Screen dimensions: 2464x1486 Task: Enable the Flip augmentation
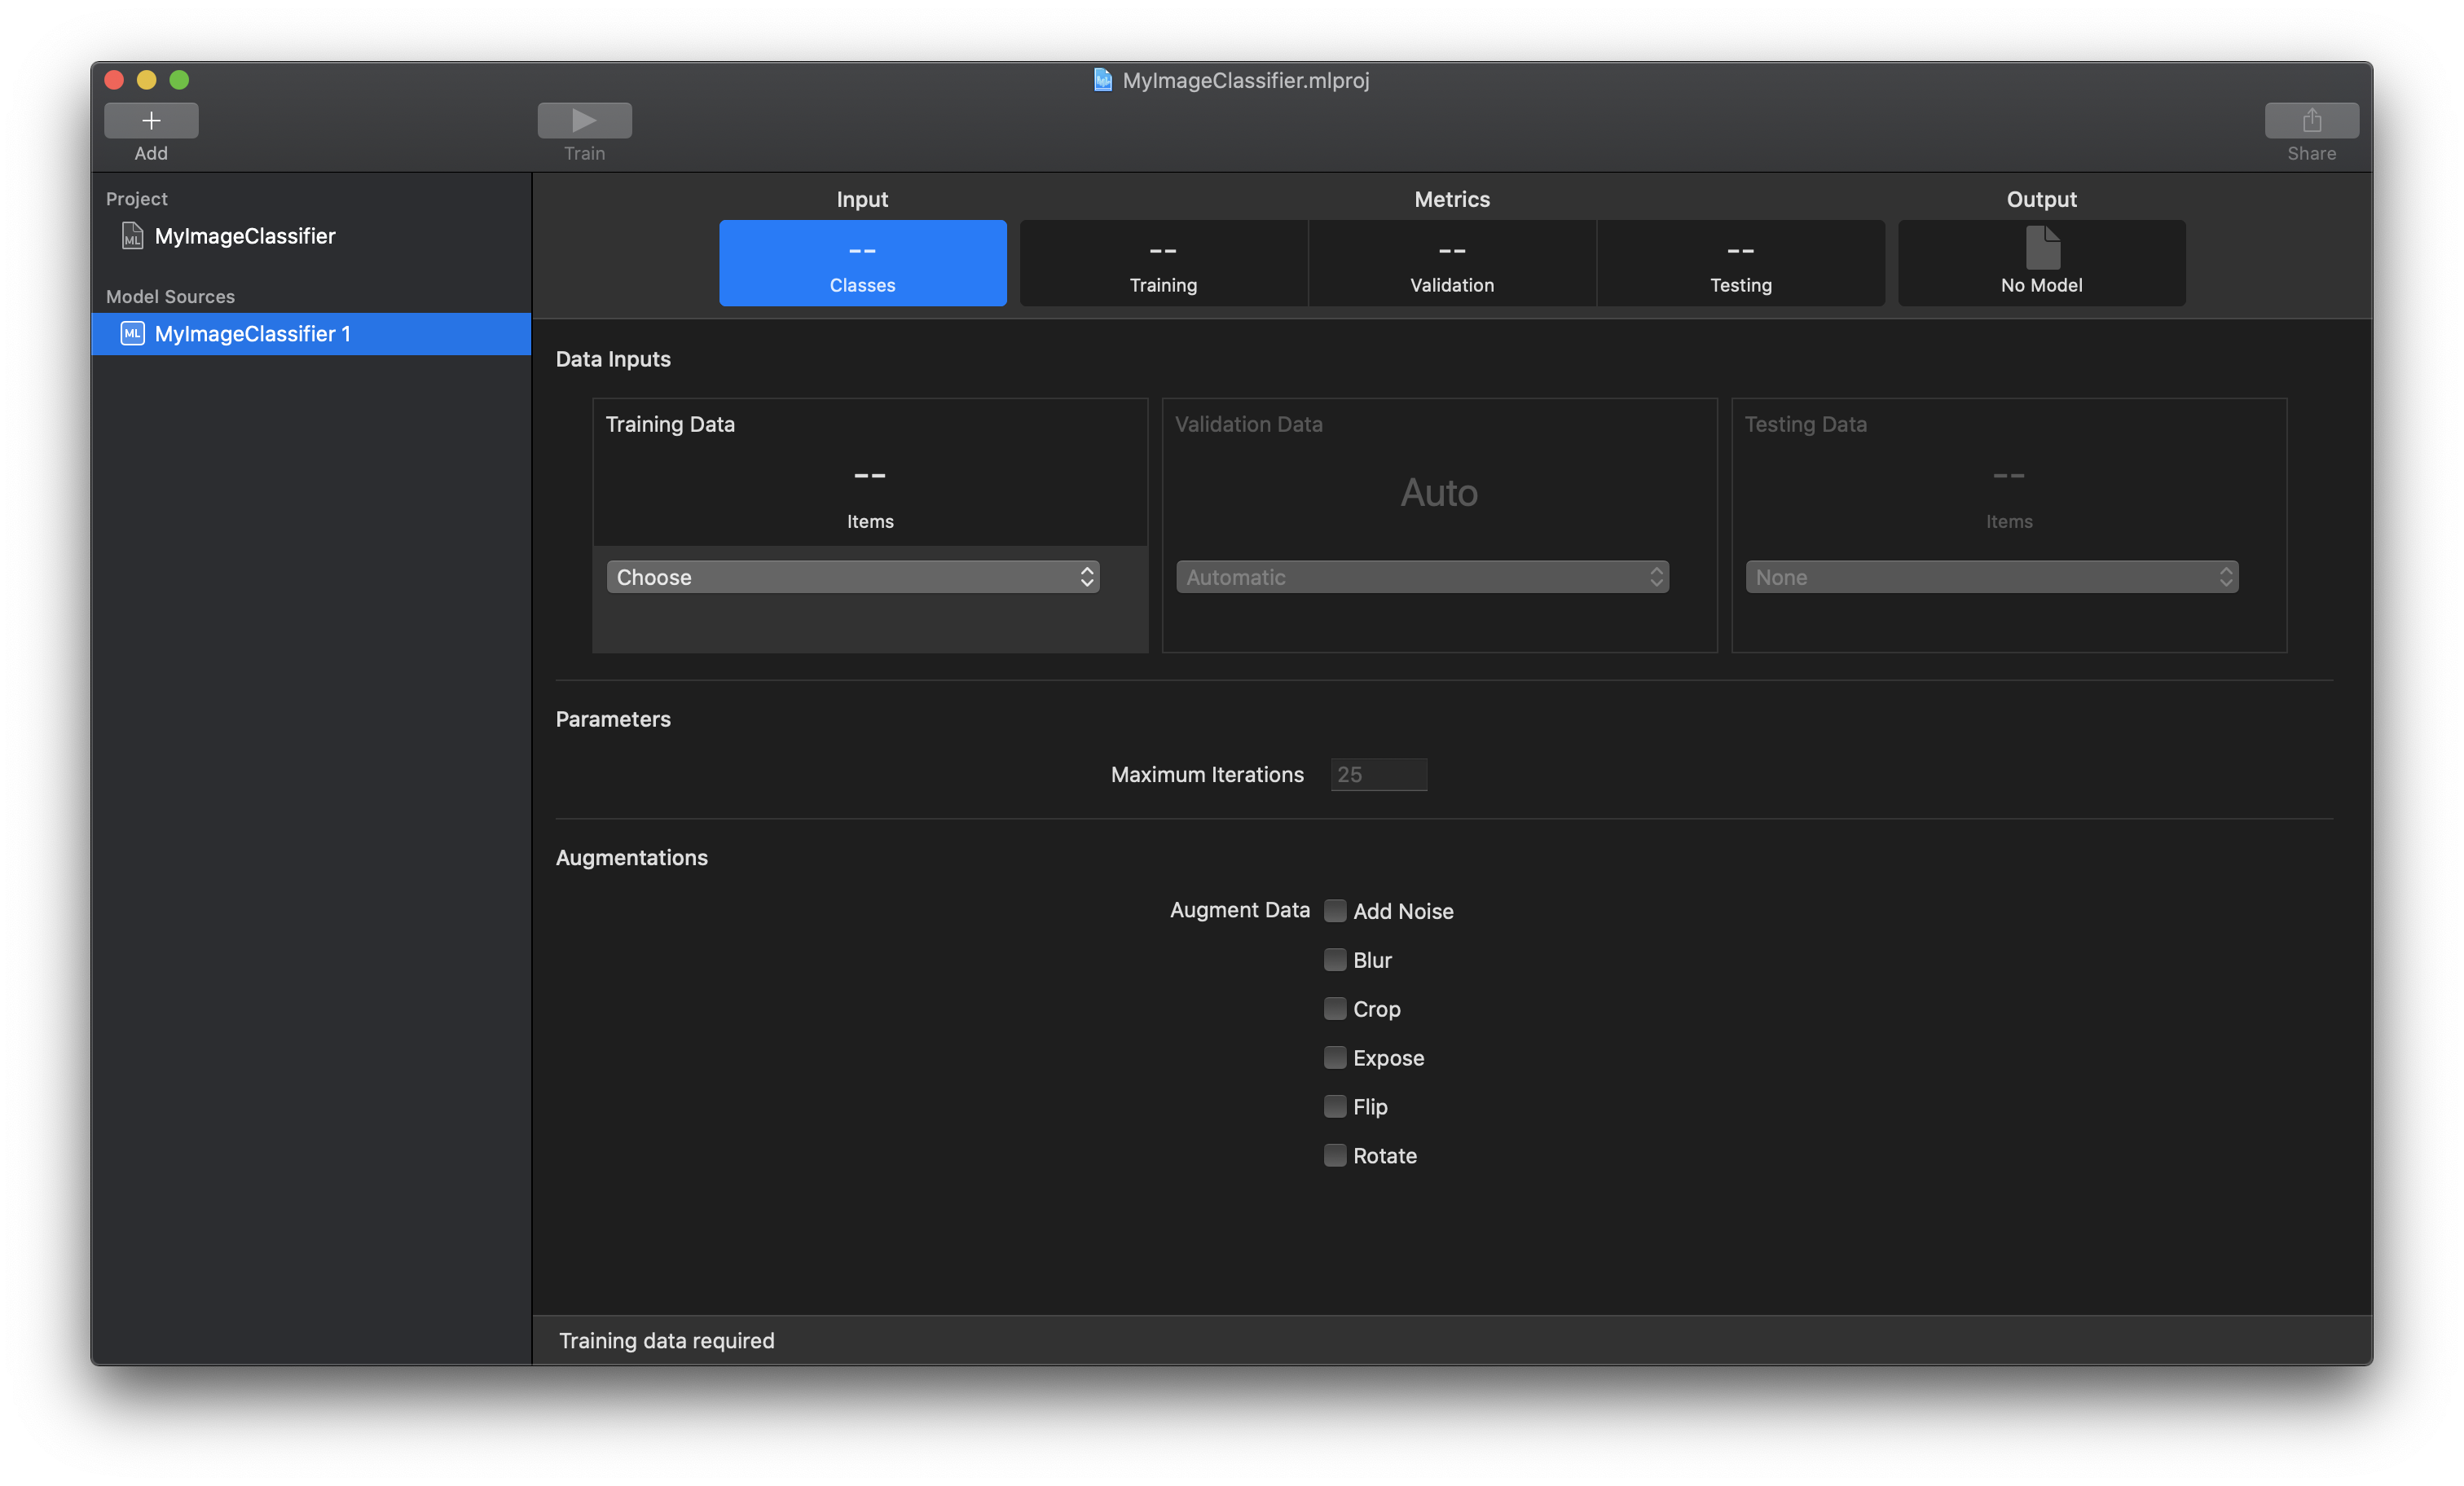pos(1335,1106)
